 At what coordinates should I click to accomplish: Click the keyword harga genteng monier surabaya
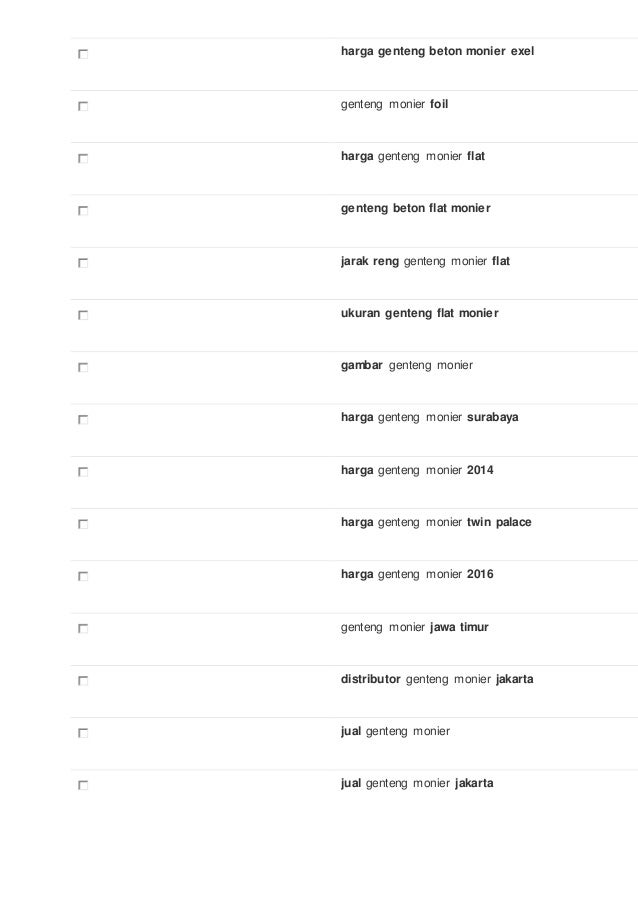click(430, 418)
